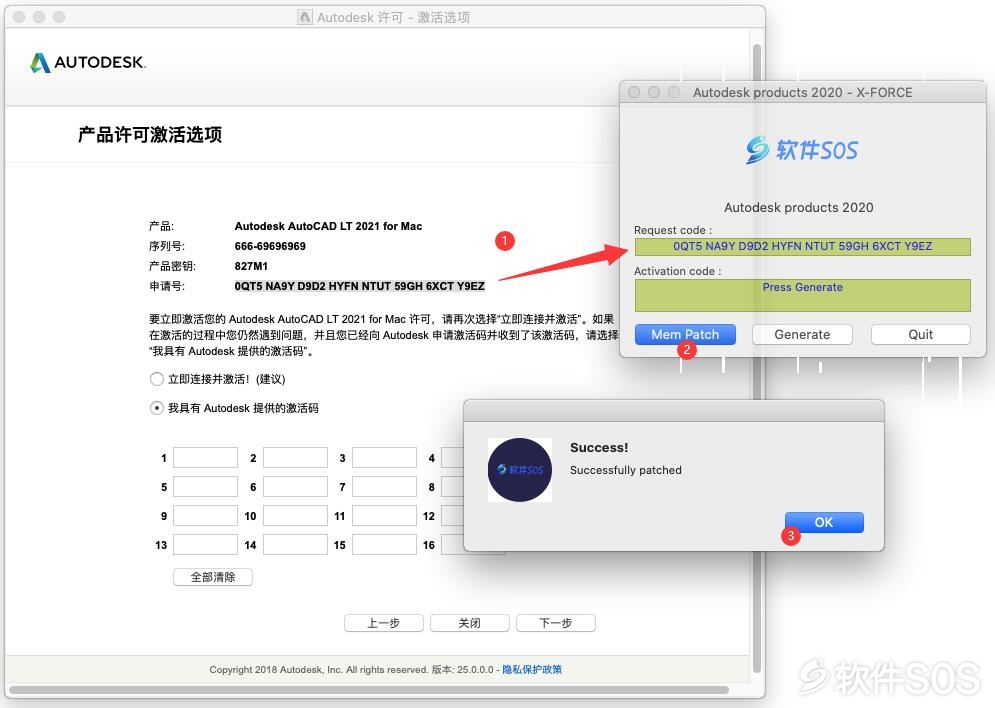The width and height of the screenshot is (995, 708).
Task: Confirm the Success dialog with OK
Action: point(824,522)
